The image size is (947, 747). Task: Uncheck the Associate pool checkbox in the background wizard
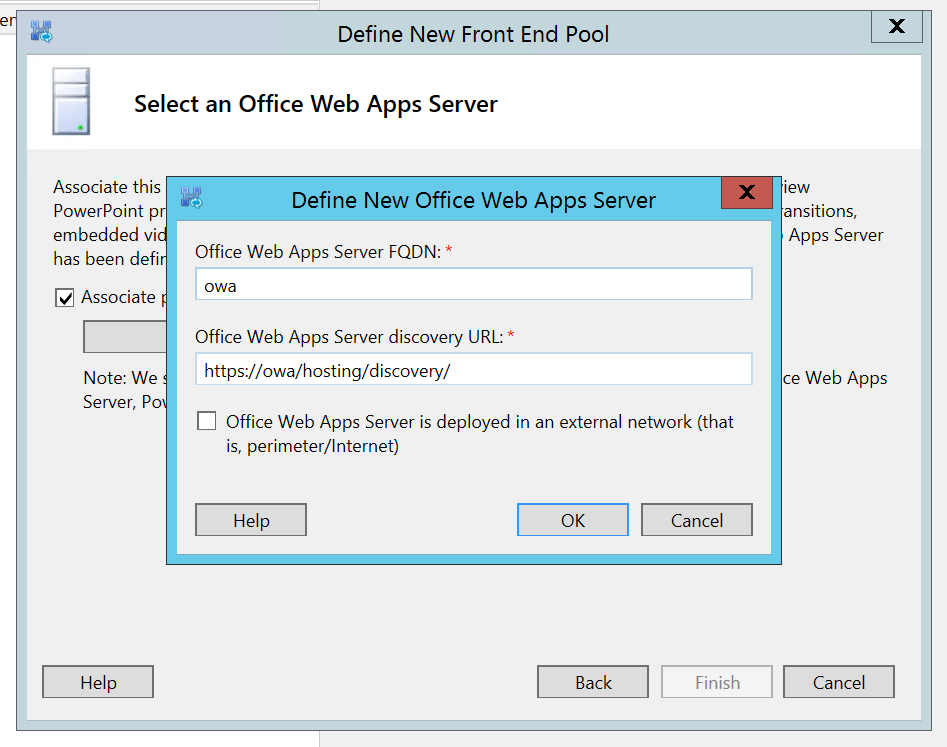tap(65, 298)
